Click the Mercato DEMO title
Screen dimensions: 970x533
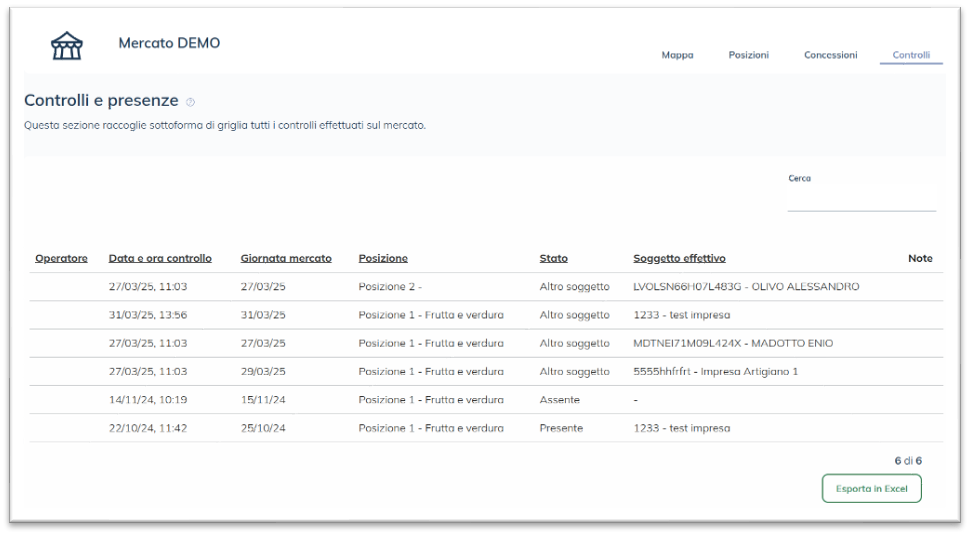(169, 43)
